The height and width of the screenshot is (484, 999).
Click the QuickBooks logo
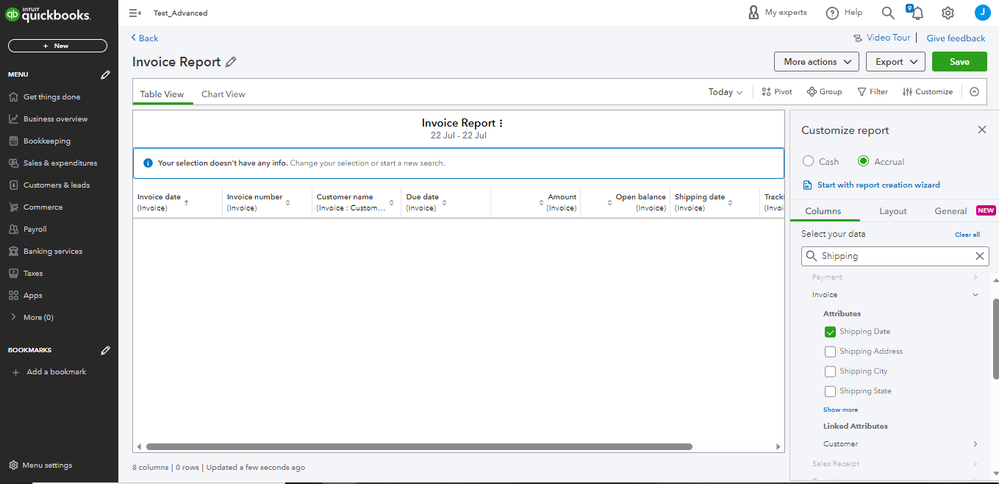tap(48, 17)
